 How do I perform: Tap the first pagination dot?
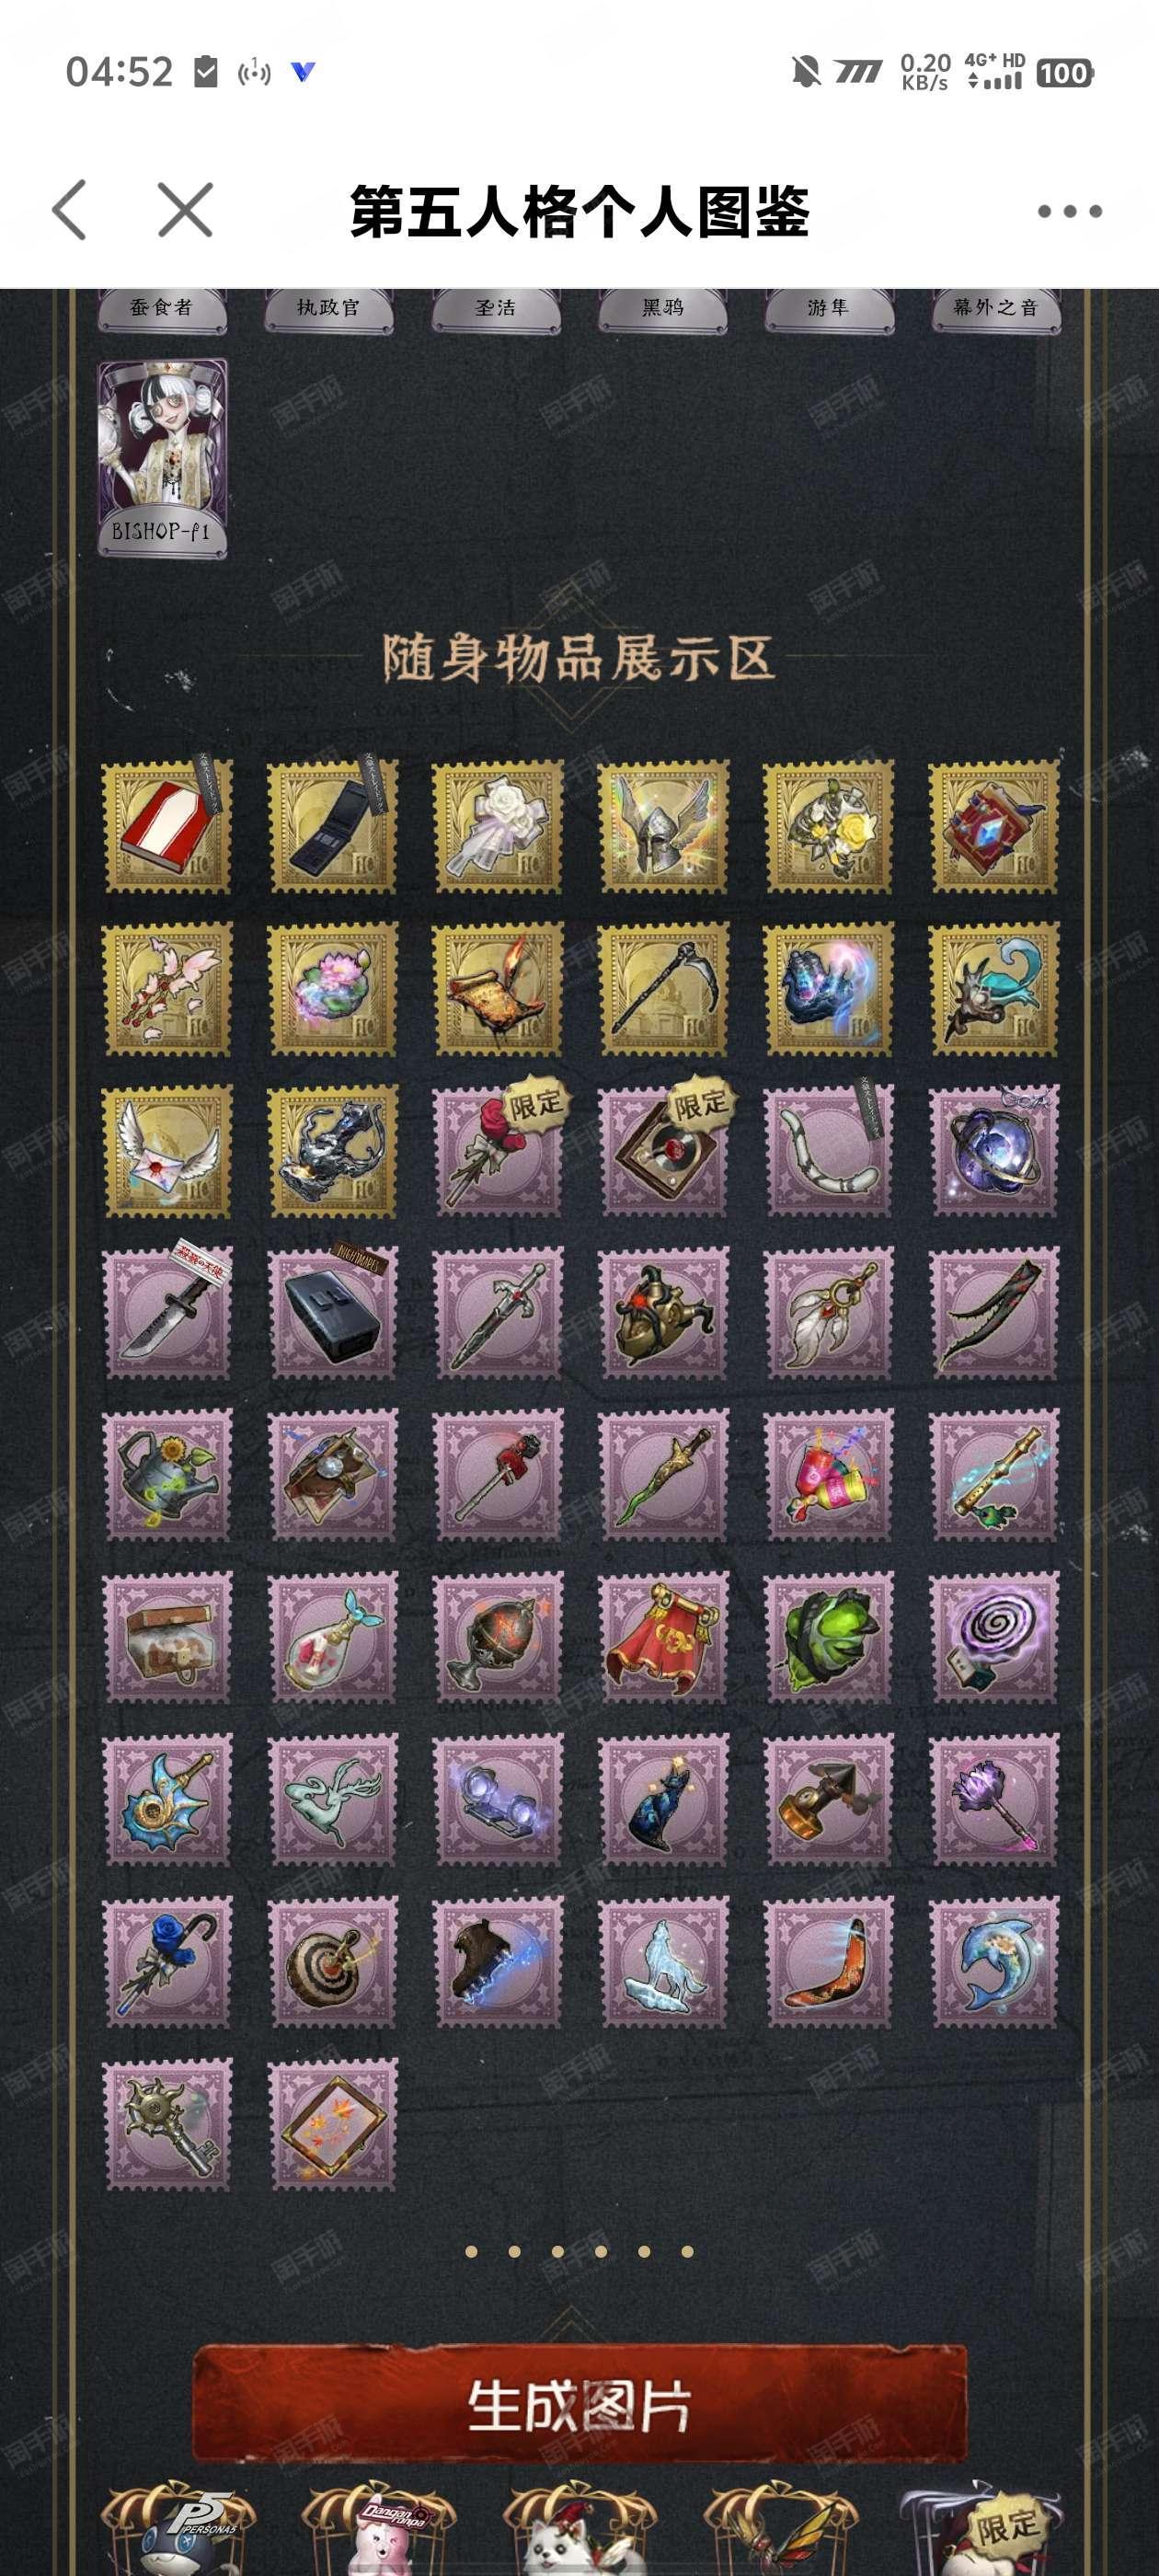(471, 2252)
